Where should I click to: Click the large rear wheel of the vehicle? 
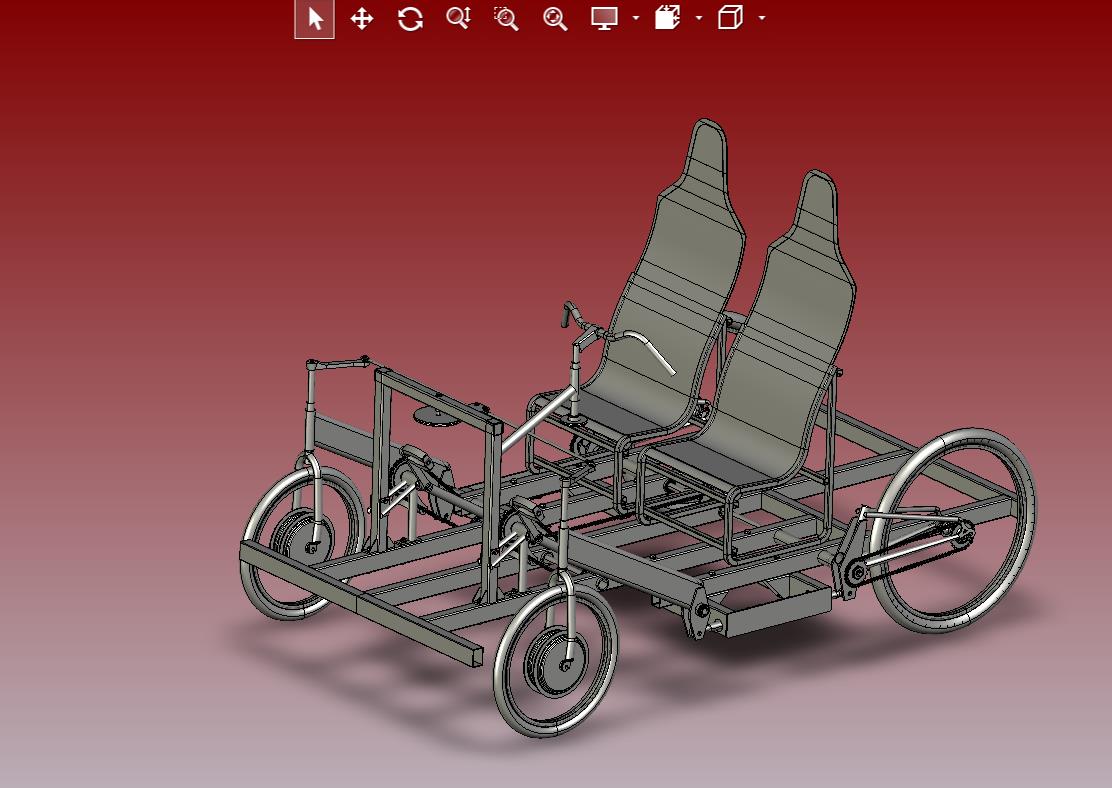954,531
